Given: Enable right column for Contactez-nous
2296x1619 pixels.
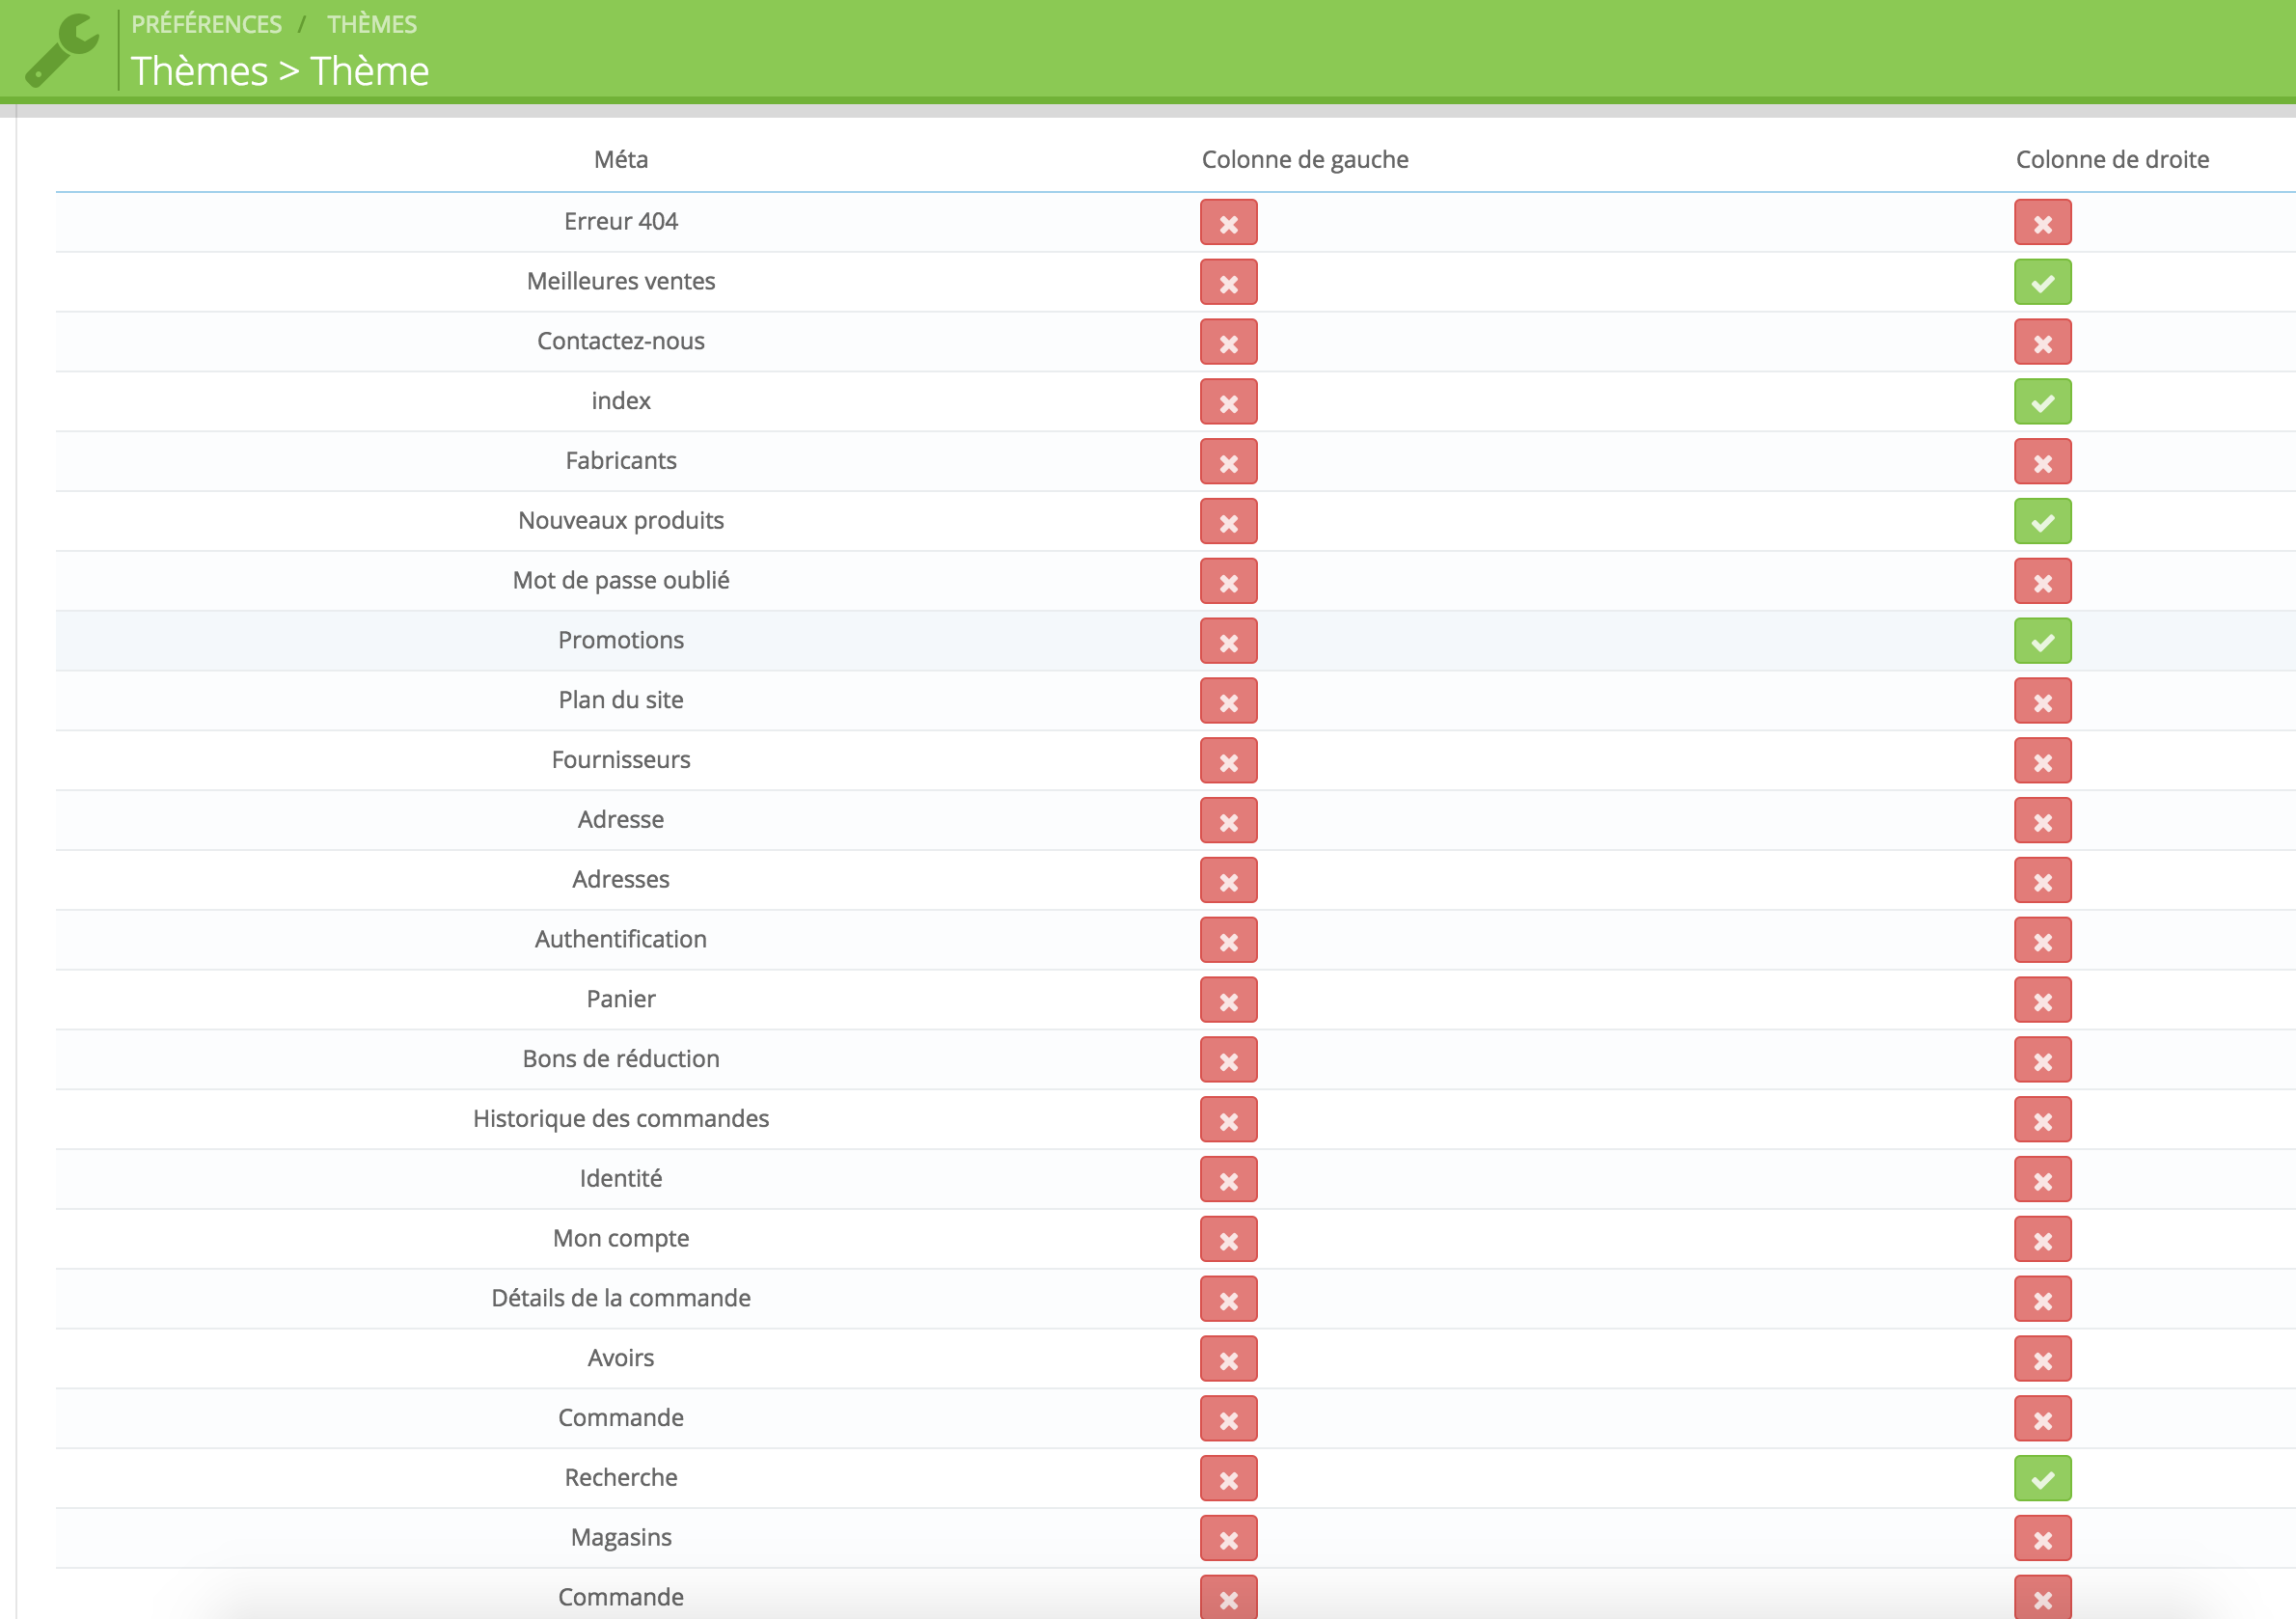Looking at the screenshot, I should 2042,342.
